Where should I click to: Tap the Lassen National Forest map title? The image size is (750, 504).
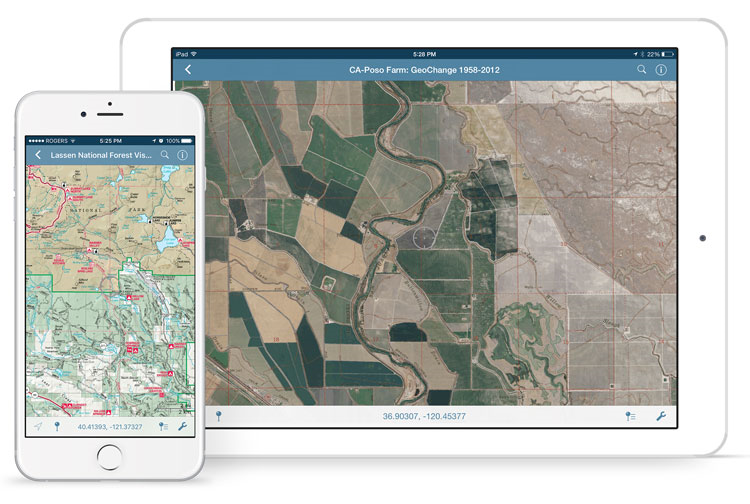(102, 156)
